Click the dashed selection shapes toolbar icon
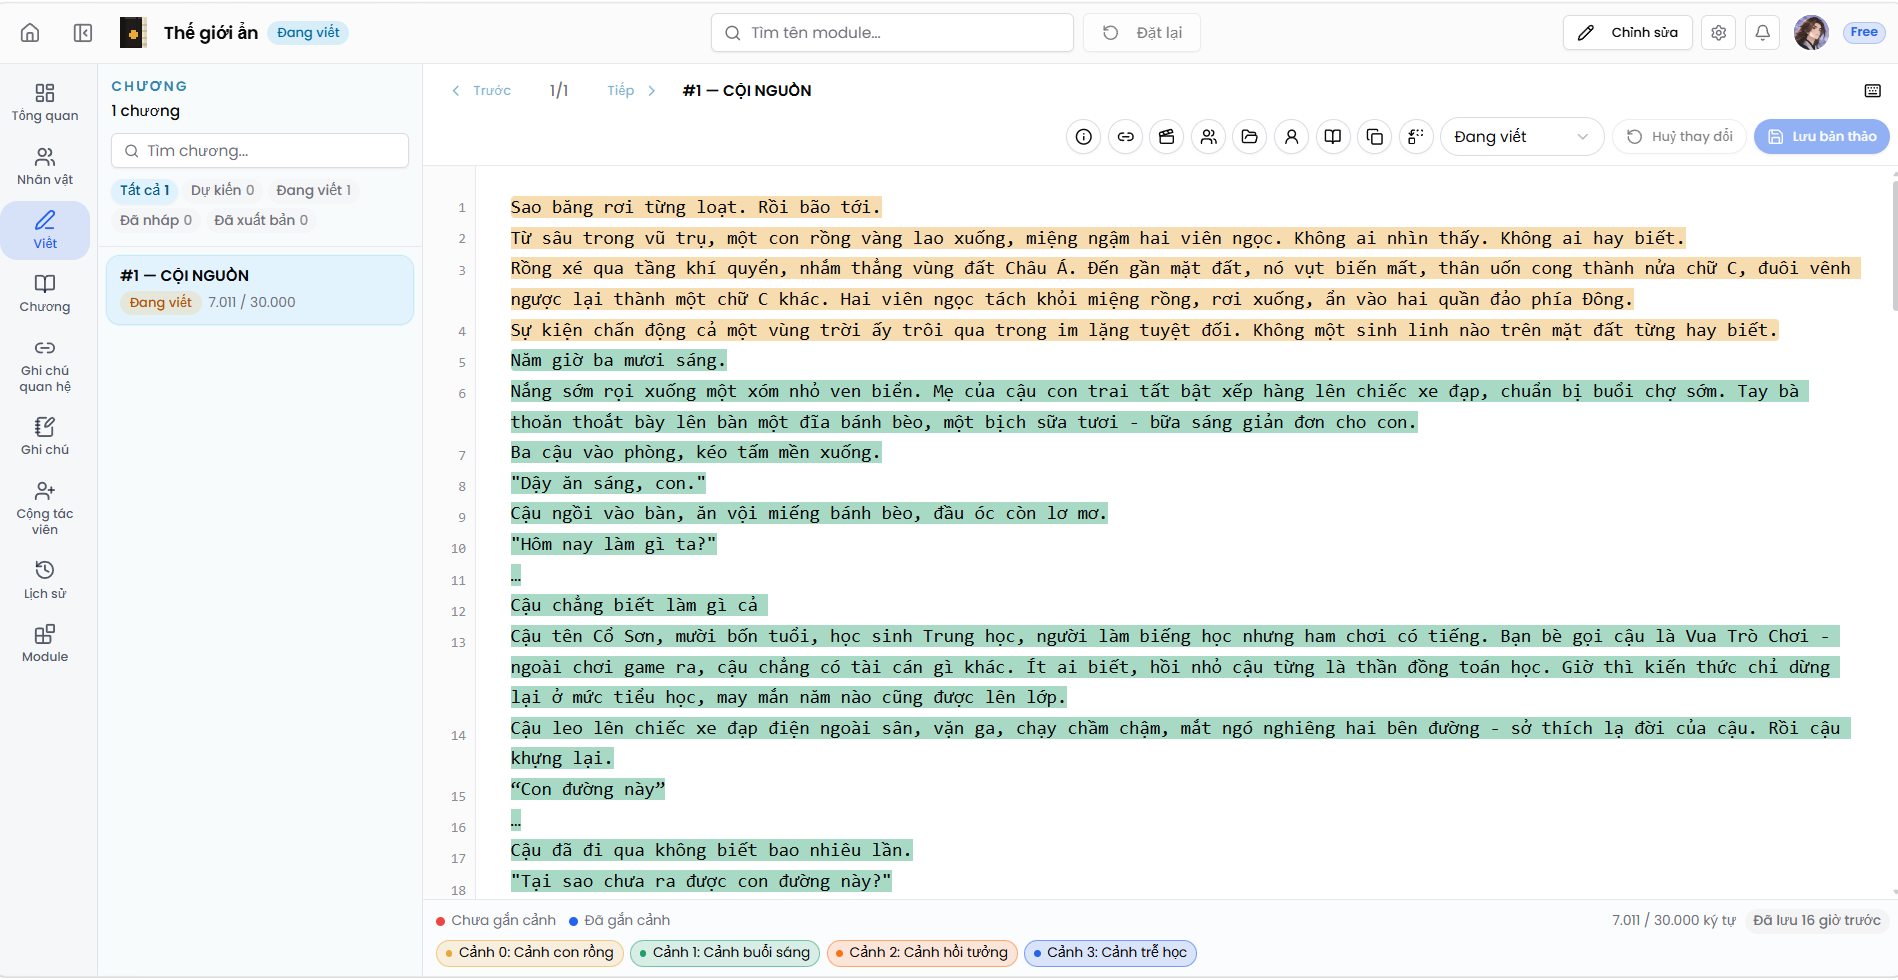 coord(1416,137)
